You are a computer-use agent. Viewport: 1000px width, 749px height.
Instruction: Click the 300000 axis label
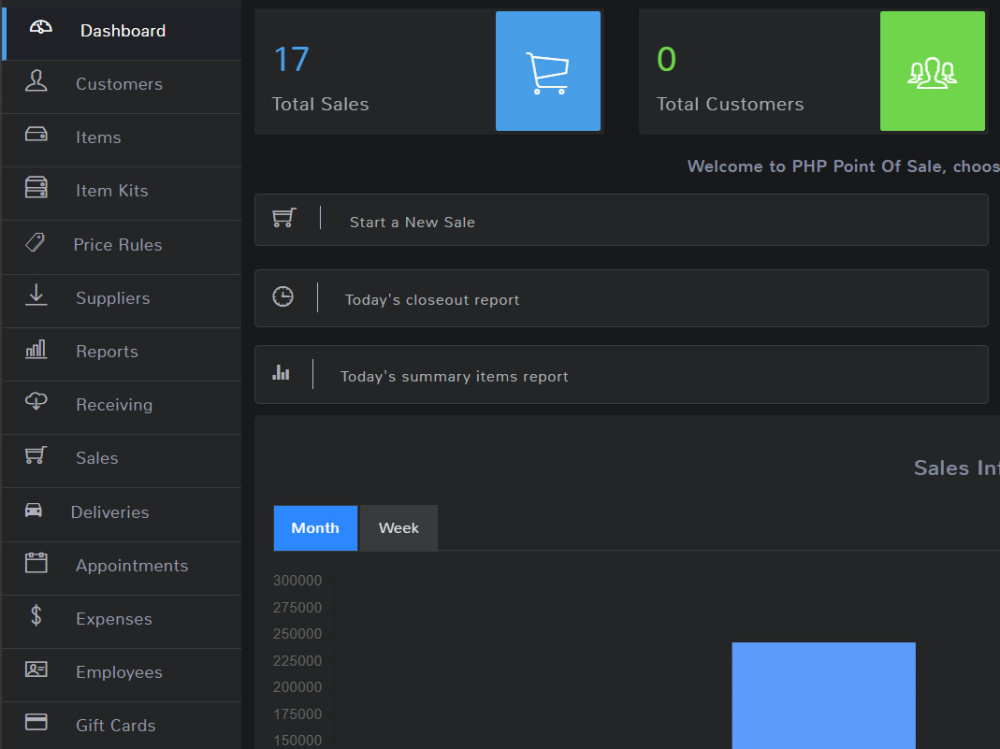297,581
